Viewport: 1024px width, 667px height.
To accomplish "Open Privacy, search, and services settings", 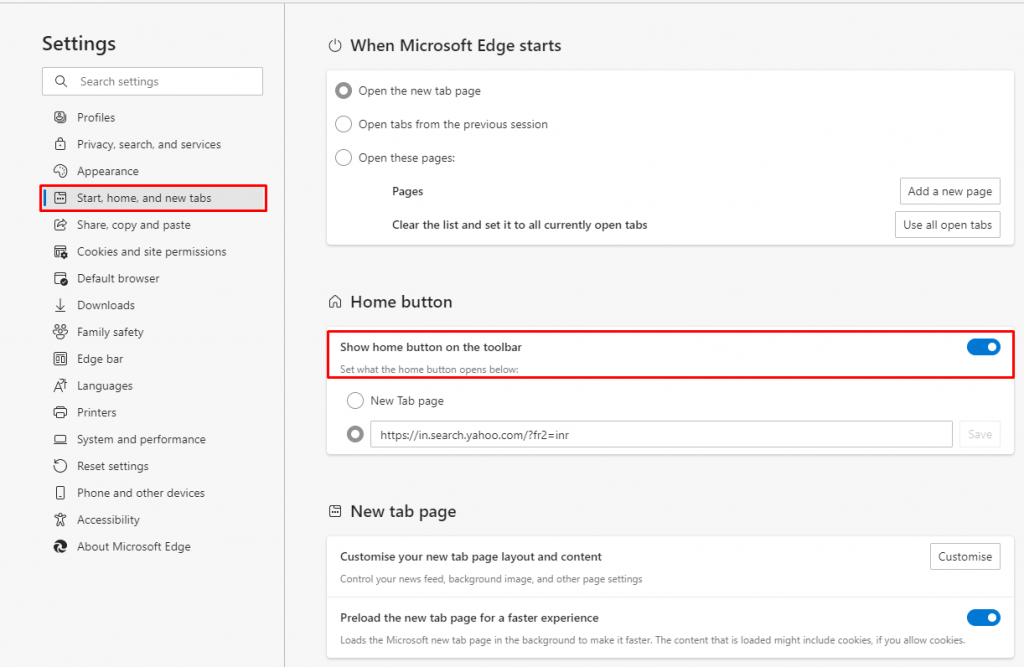I will pyautogui.click(x=149, y=144).
